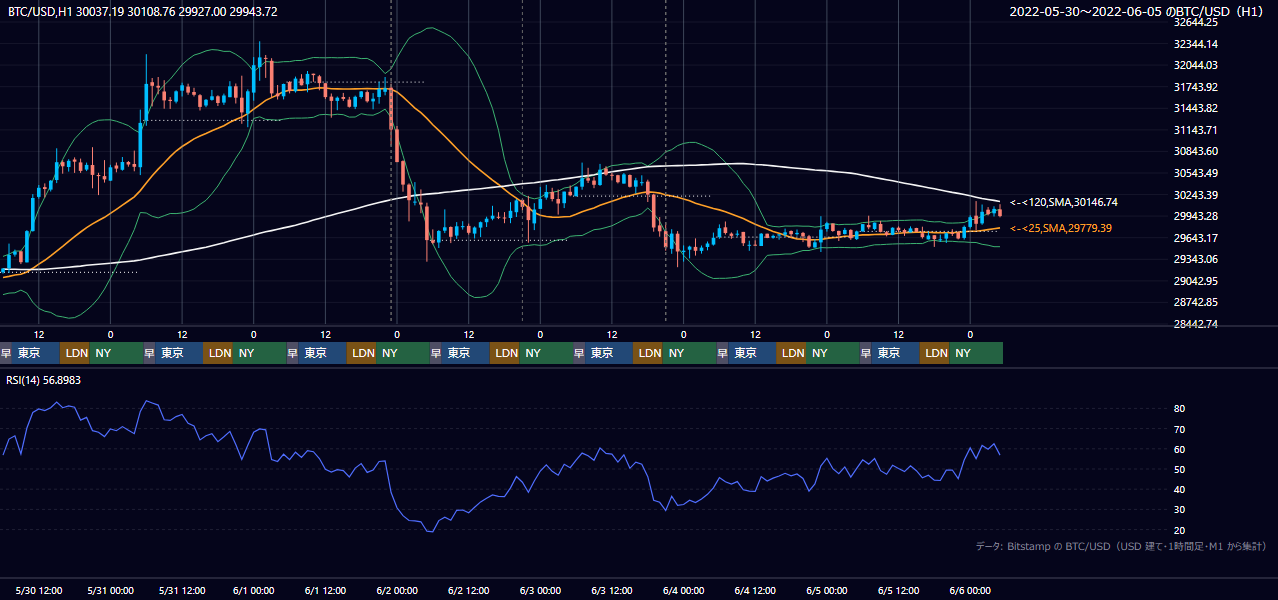
Task: Click the 6/2 00:00 time axis label
Action: (x=397, y=590)
